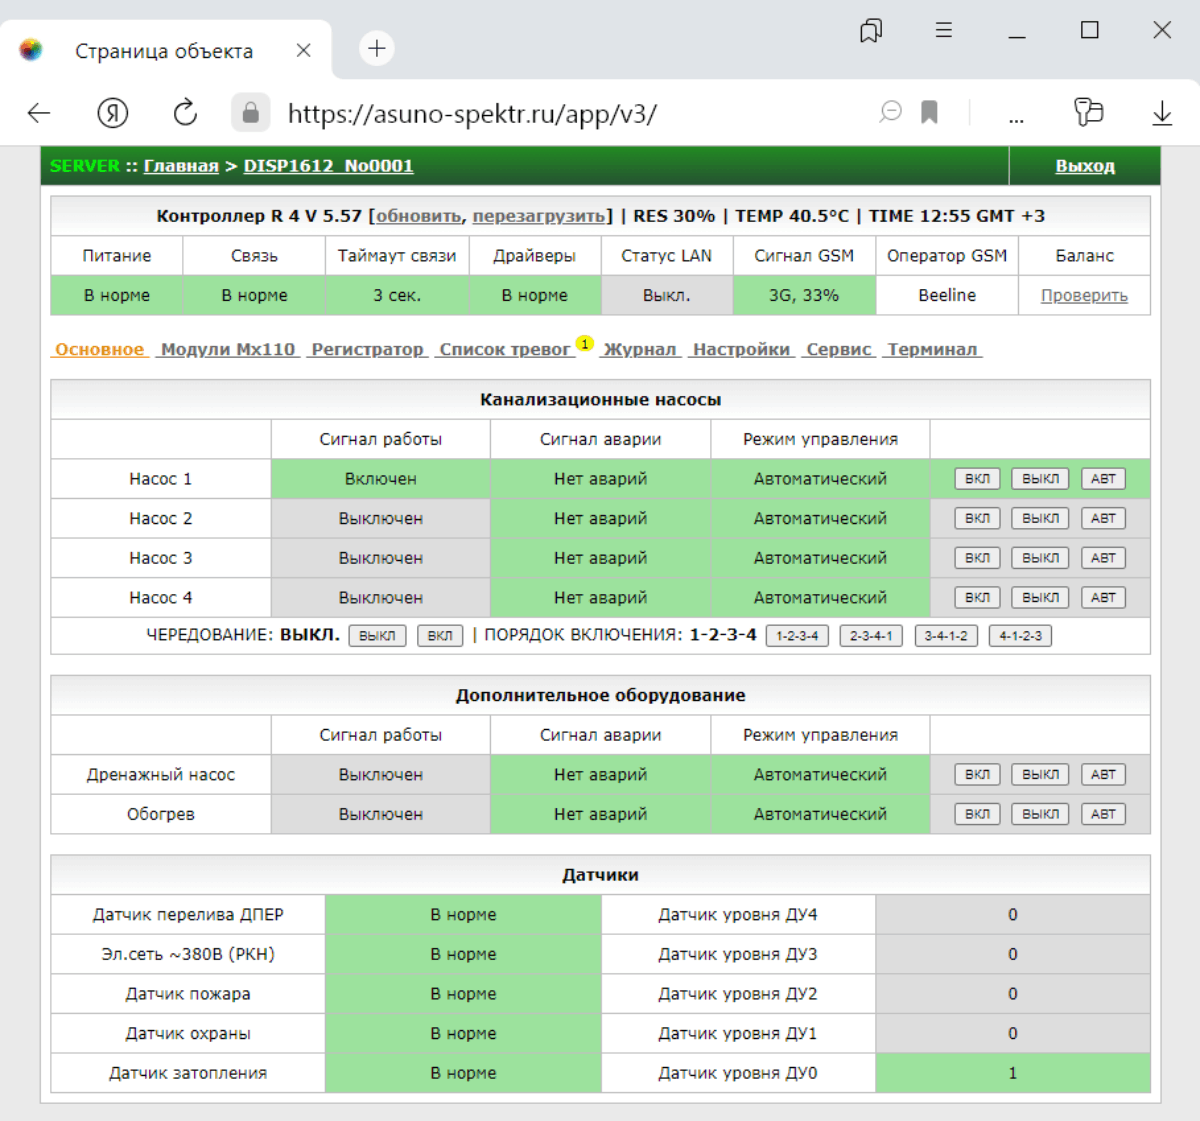Open the browser hamburger menu

(943, 30)
